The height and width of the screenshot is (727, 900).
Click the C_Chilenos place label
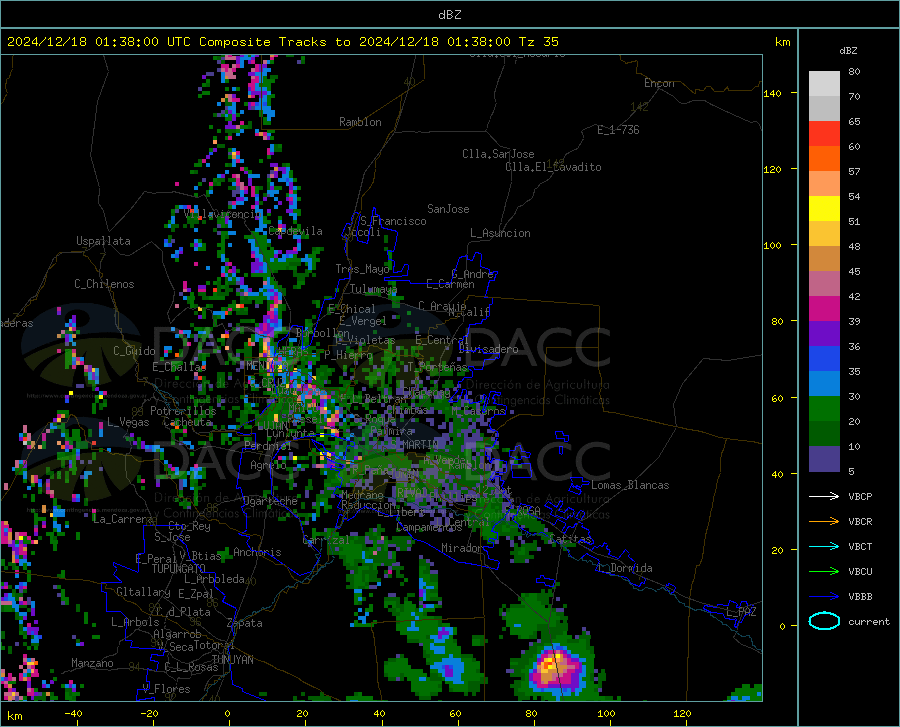tap(104, 284)
